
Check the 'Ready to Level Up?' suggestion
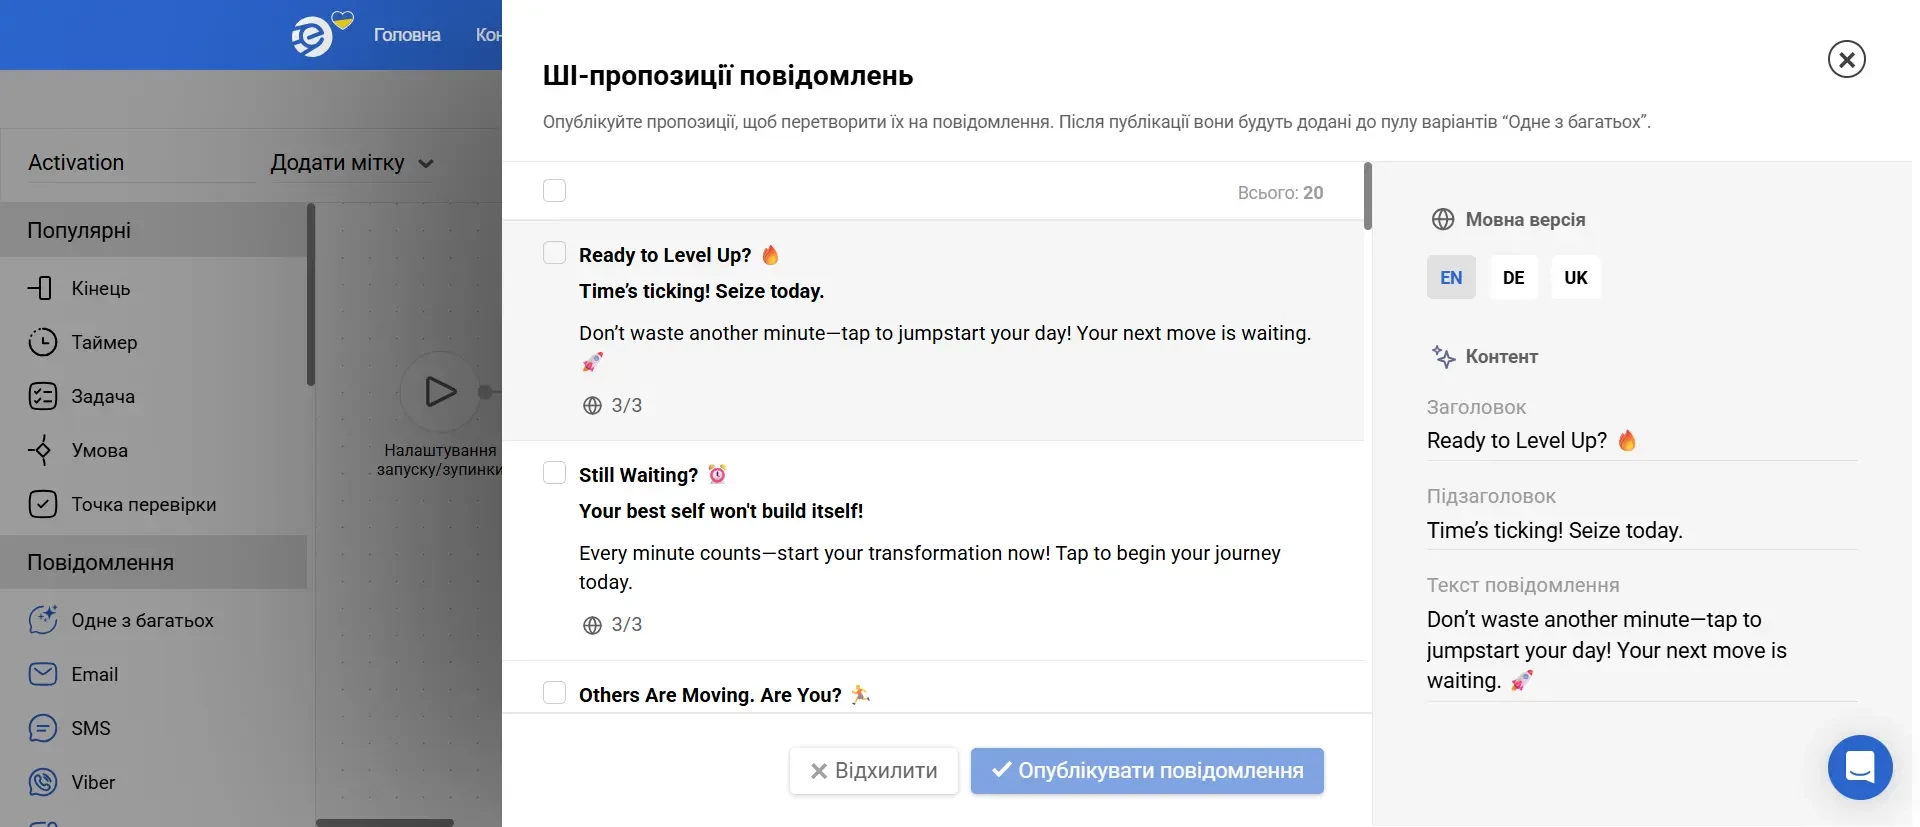tap(554, 252)
